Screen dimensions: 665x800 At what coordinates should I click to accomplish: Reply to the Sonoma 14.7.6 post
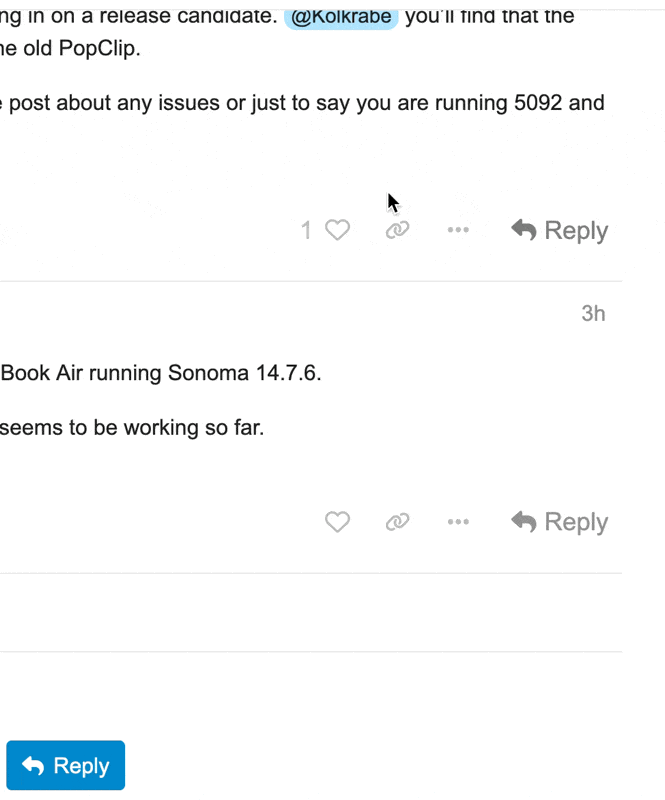(x=560, y=522)
